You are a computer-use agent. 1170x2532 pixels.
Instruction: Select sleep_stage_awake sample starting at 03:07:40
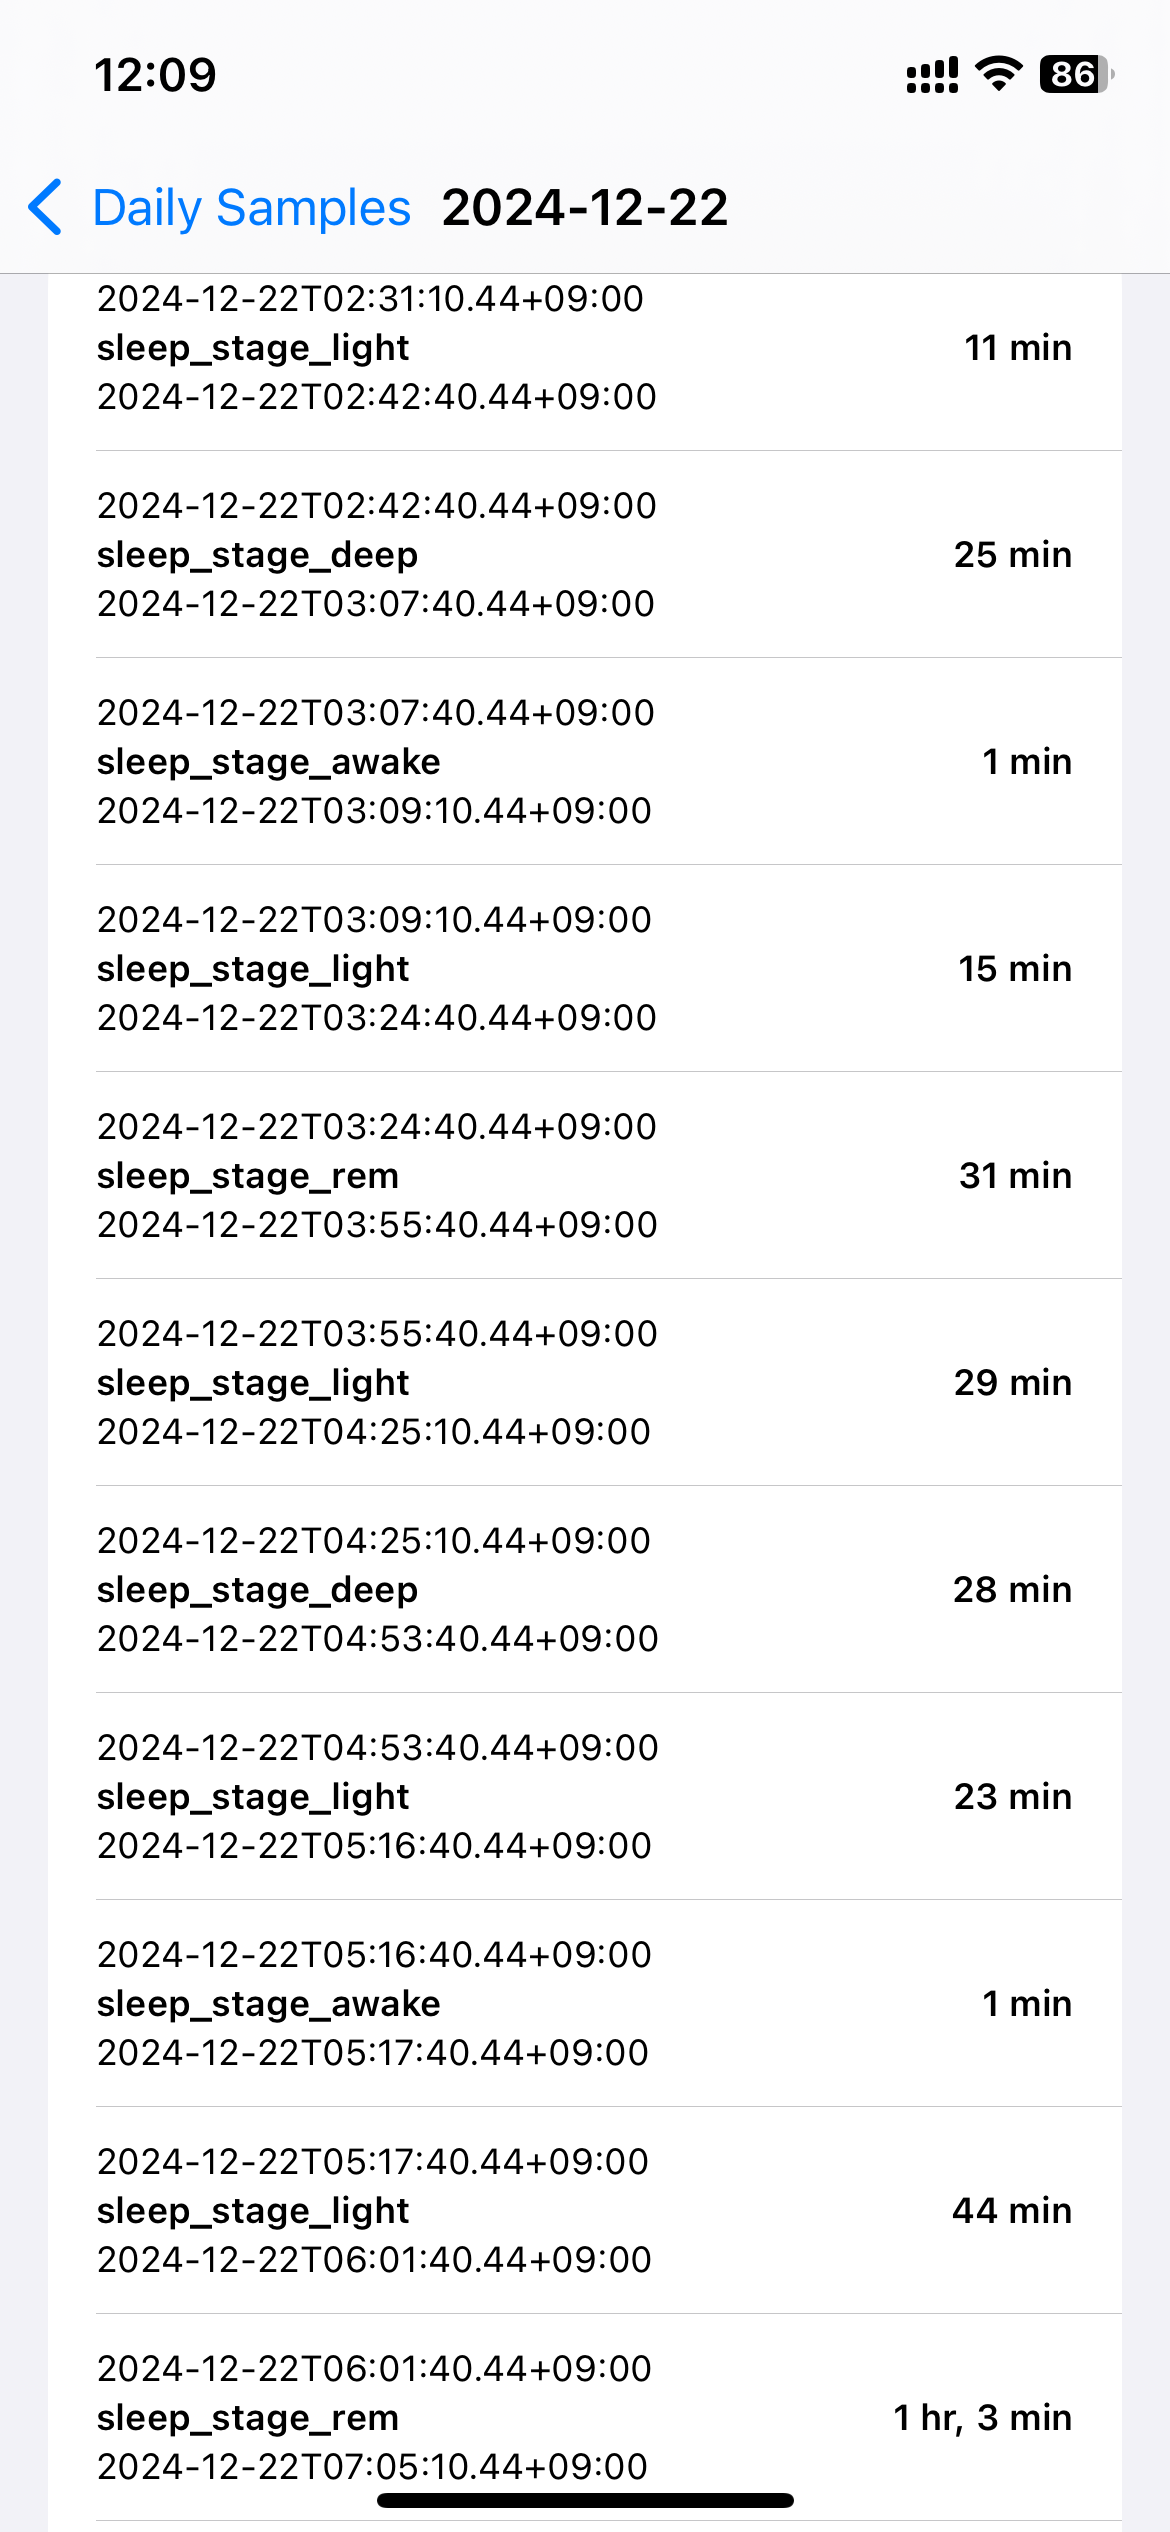tap(584, 762)
